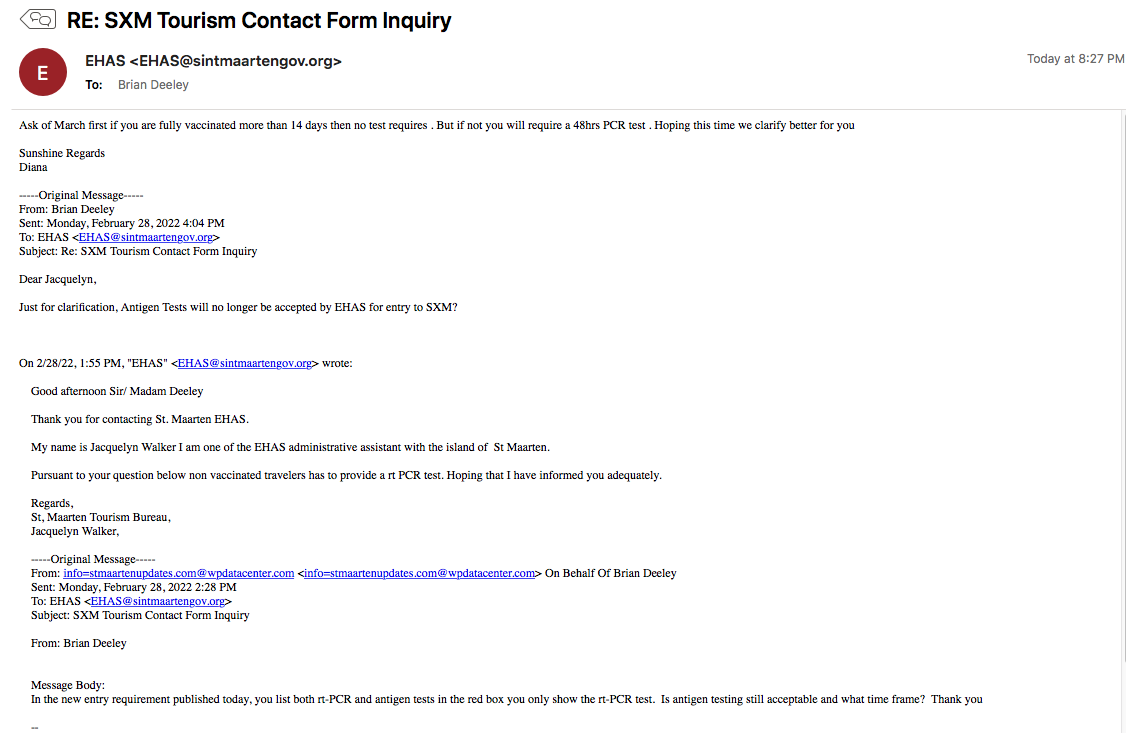The width and height of the screenshot is (1126, 733).
Task: Open the bracketed info=stmaartenupdates.com link
Action: click(419, 573)
